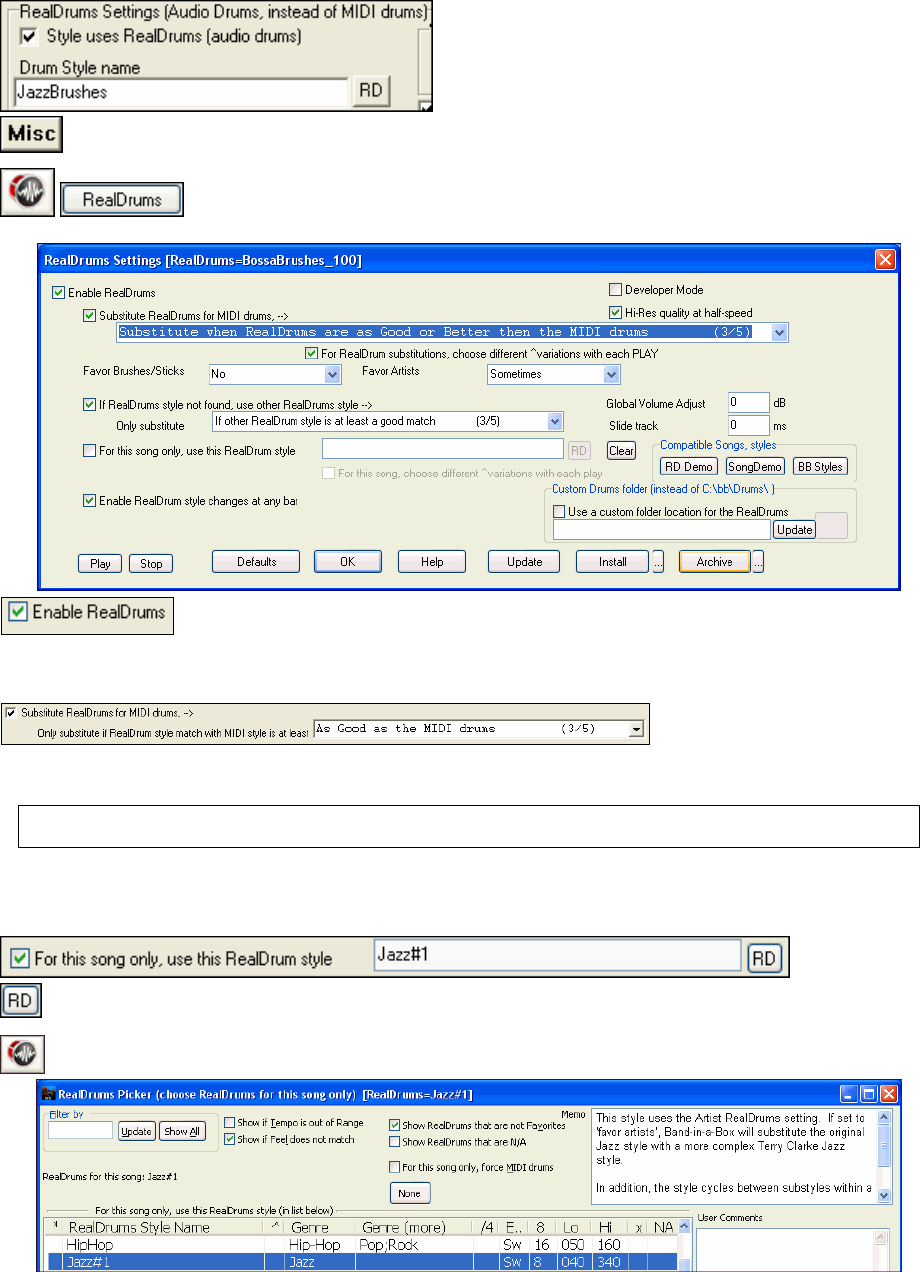
Task: Click Update button in Custom Drums folder group
Action: tap(795, 530)
